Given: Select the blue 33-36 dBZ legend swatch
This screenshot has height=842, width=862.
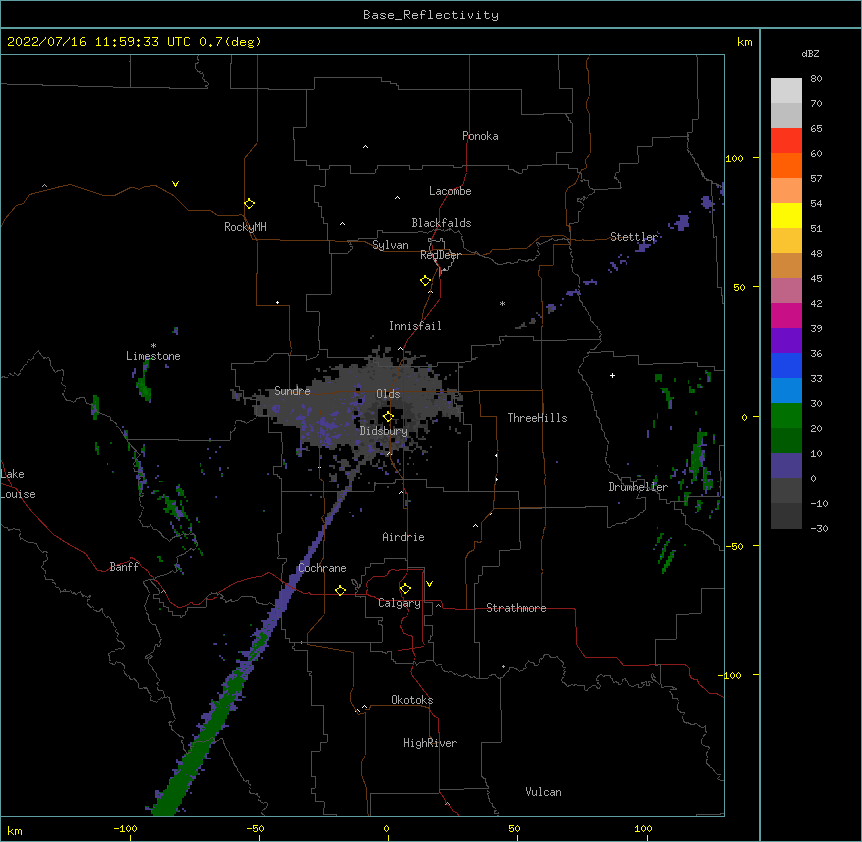Looking at the screenshot, I should point(786,365).
